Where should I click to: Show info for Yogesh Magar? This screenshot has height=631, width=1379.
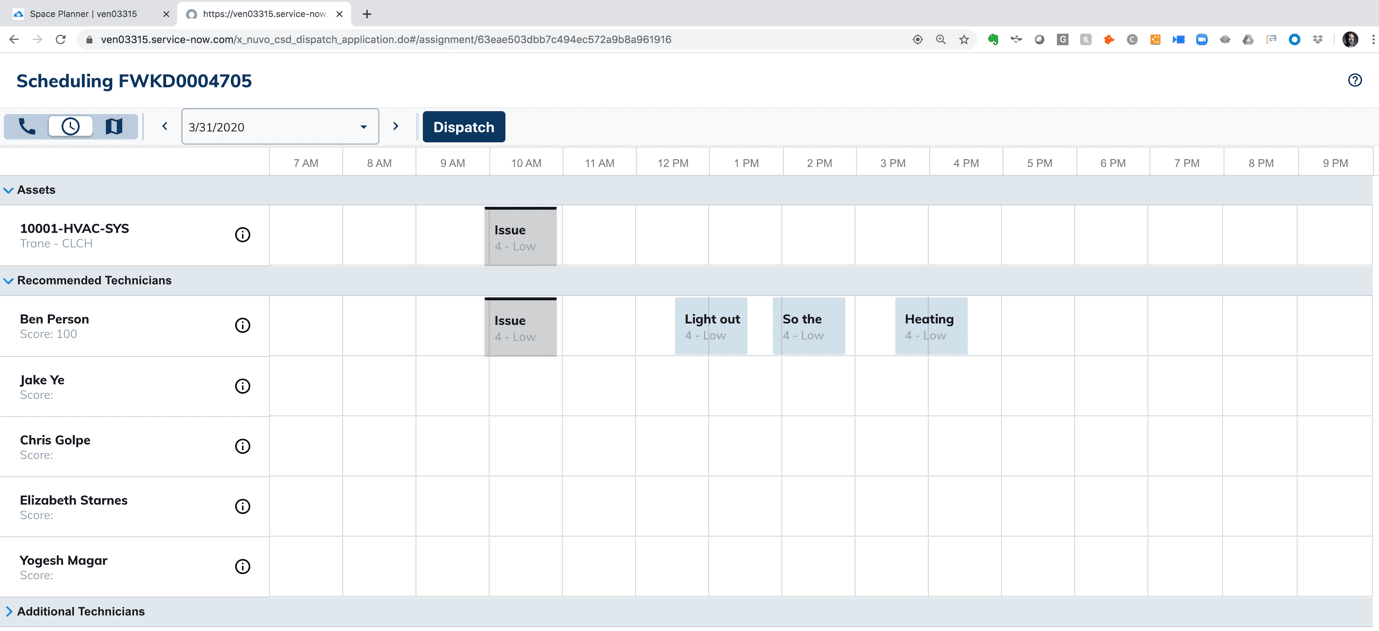pyautogui.click(x=242, y=567)
